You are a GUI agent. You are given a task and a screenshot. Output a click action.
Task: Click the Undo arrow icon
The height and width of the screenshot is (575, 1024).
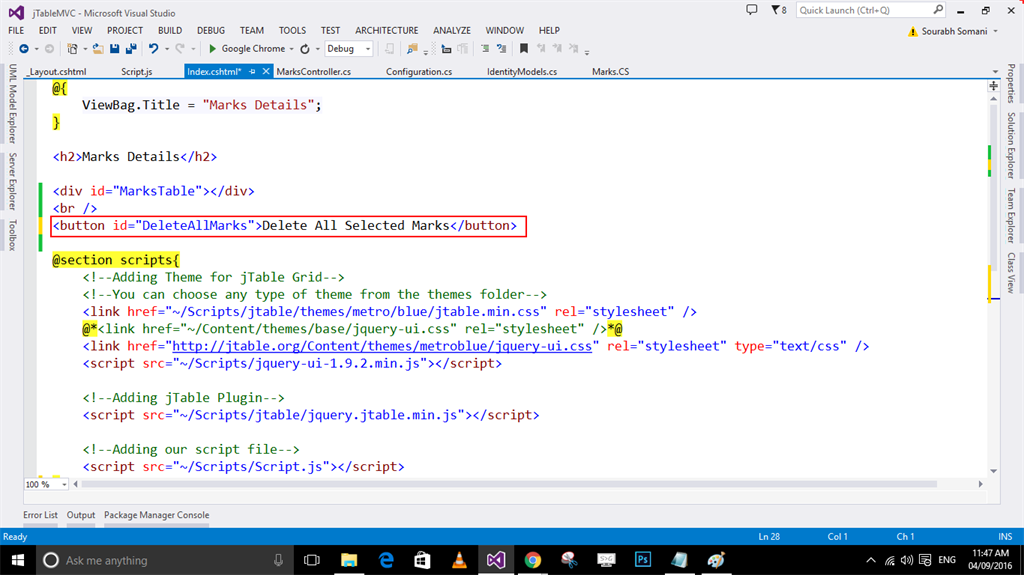pos(153,49)
